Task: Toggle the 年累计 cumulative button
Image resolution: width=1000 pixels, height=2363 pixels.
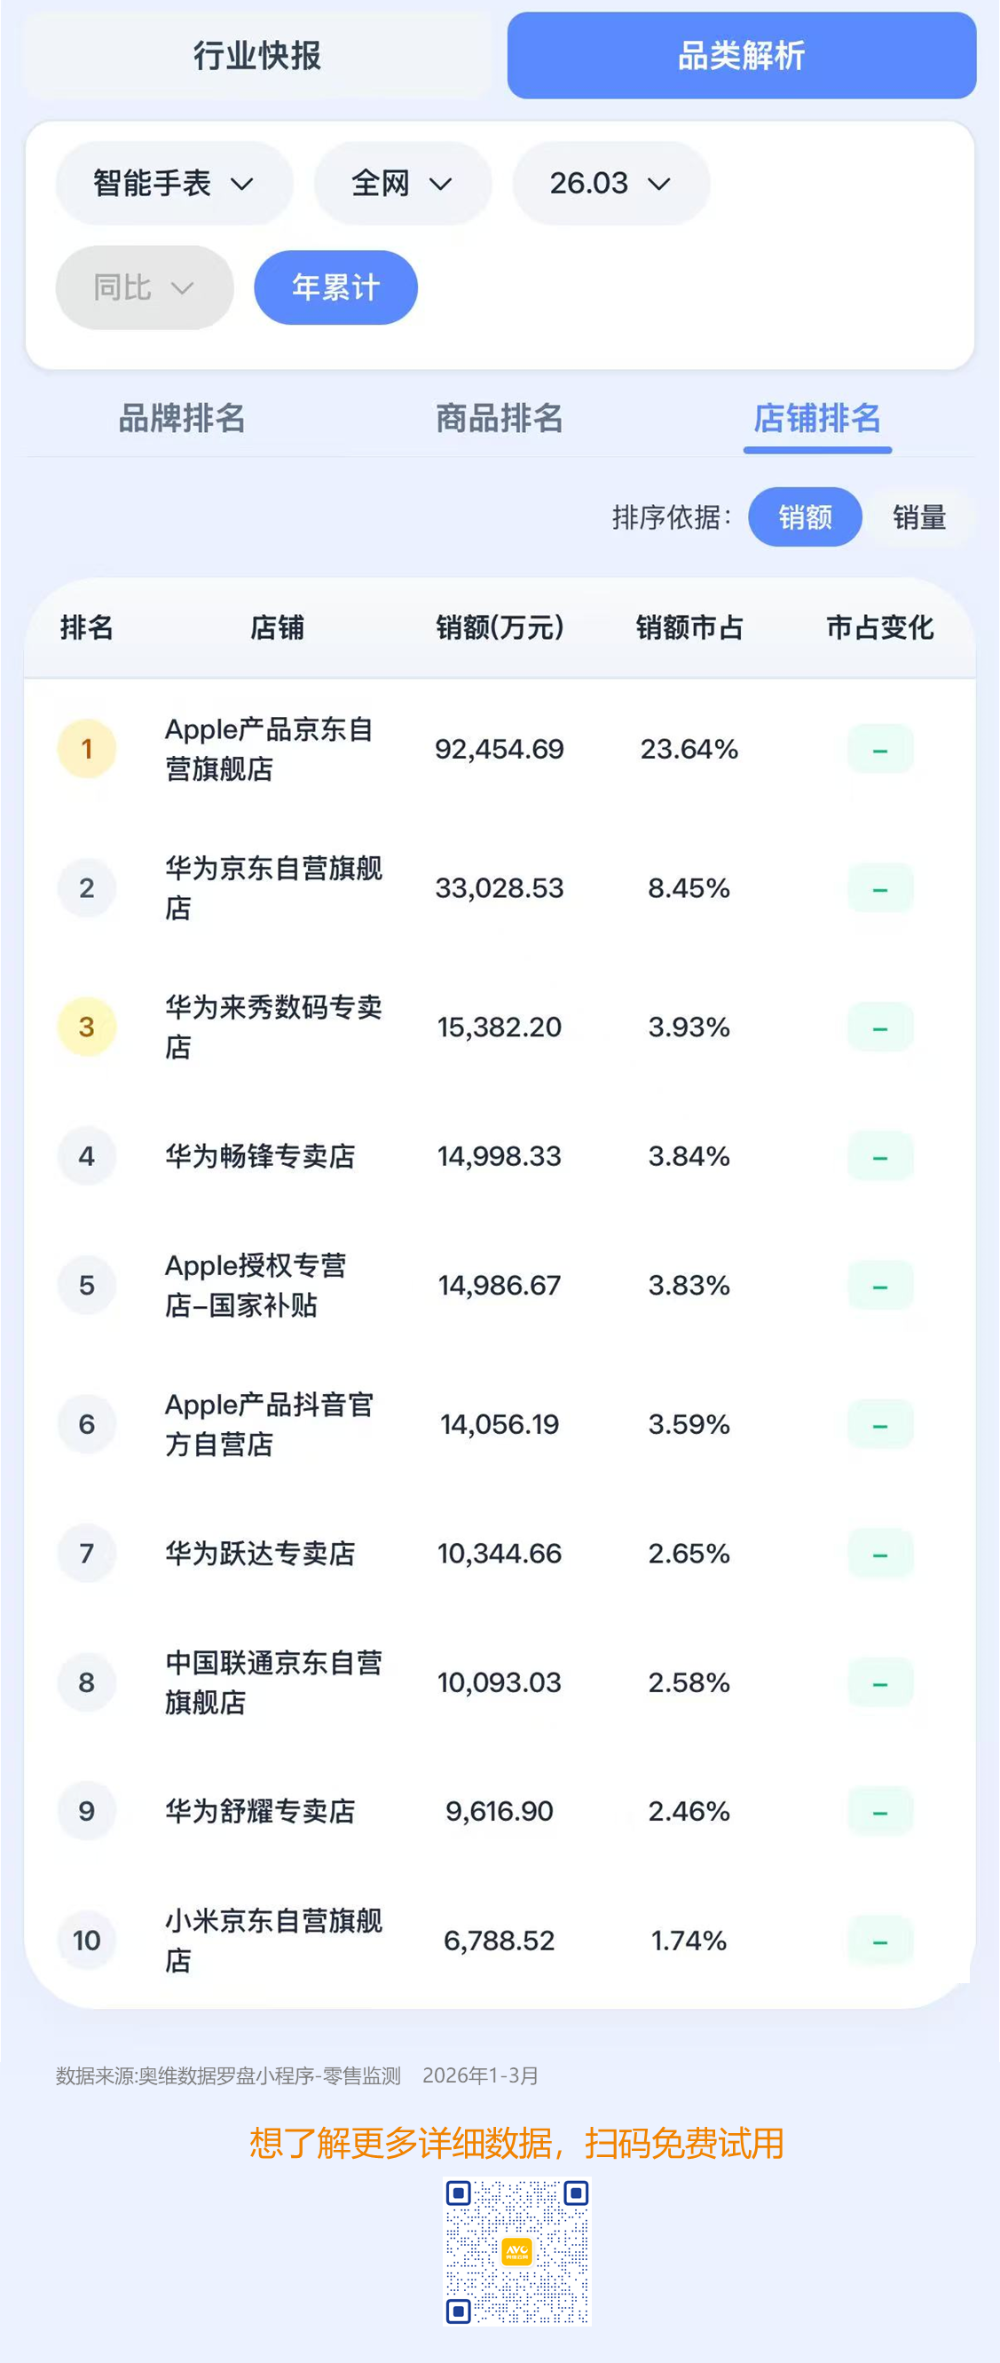Action: tap(336, 288)
